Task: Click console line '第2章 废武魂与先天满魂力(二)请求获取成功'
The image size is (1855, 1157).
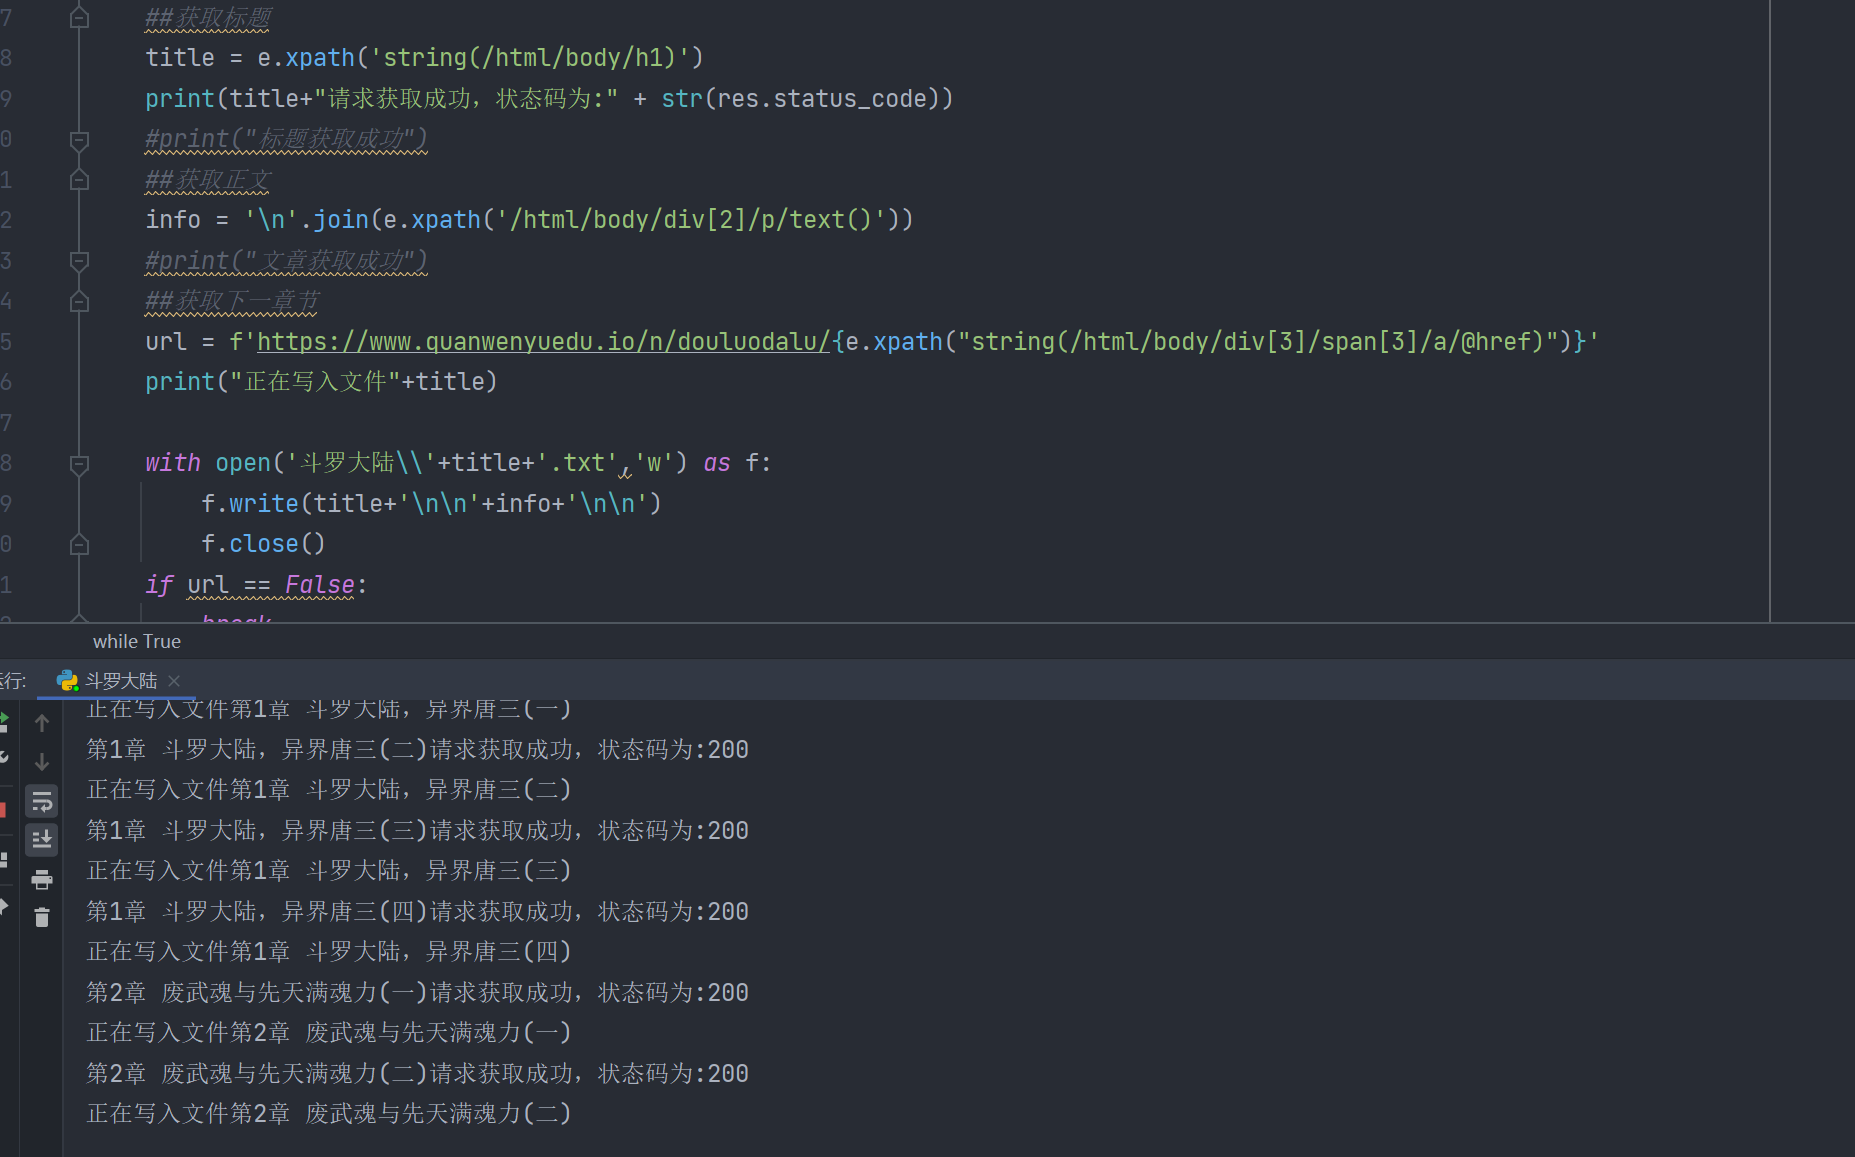Action: tap(417, 1074)
